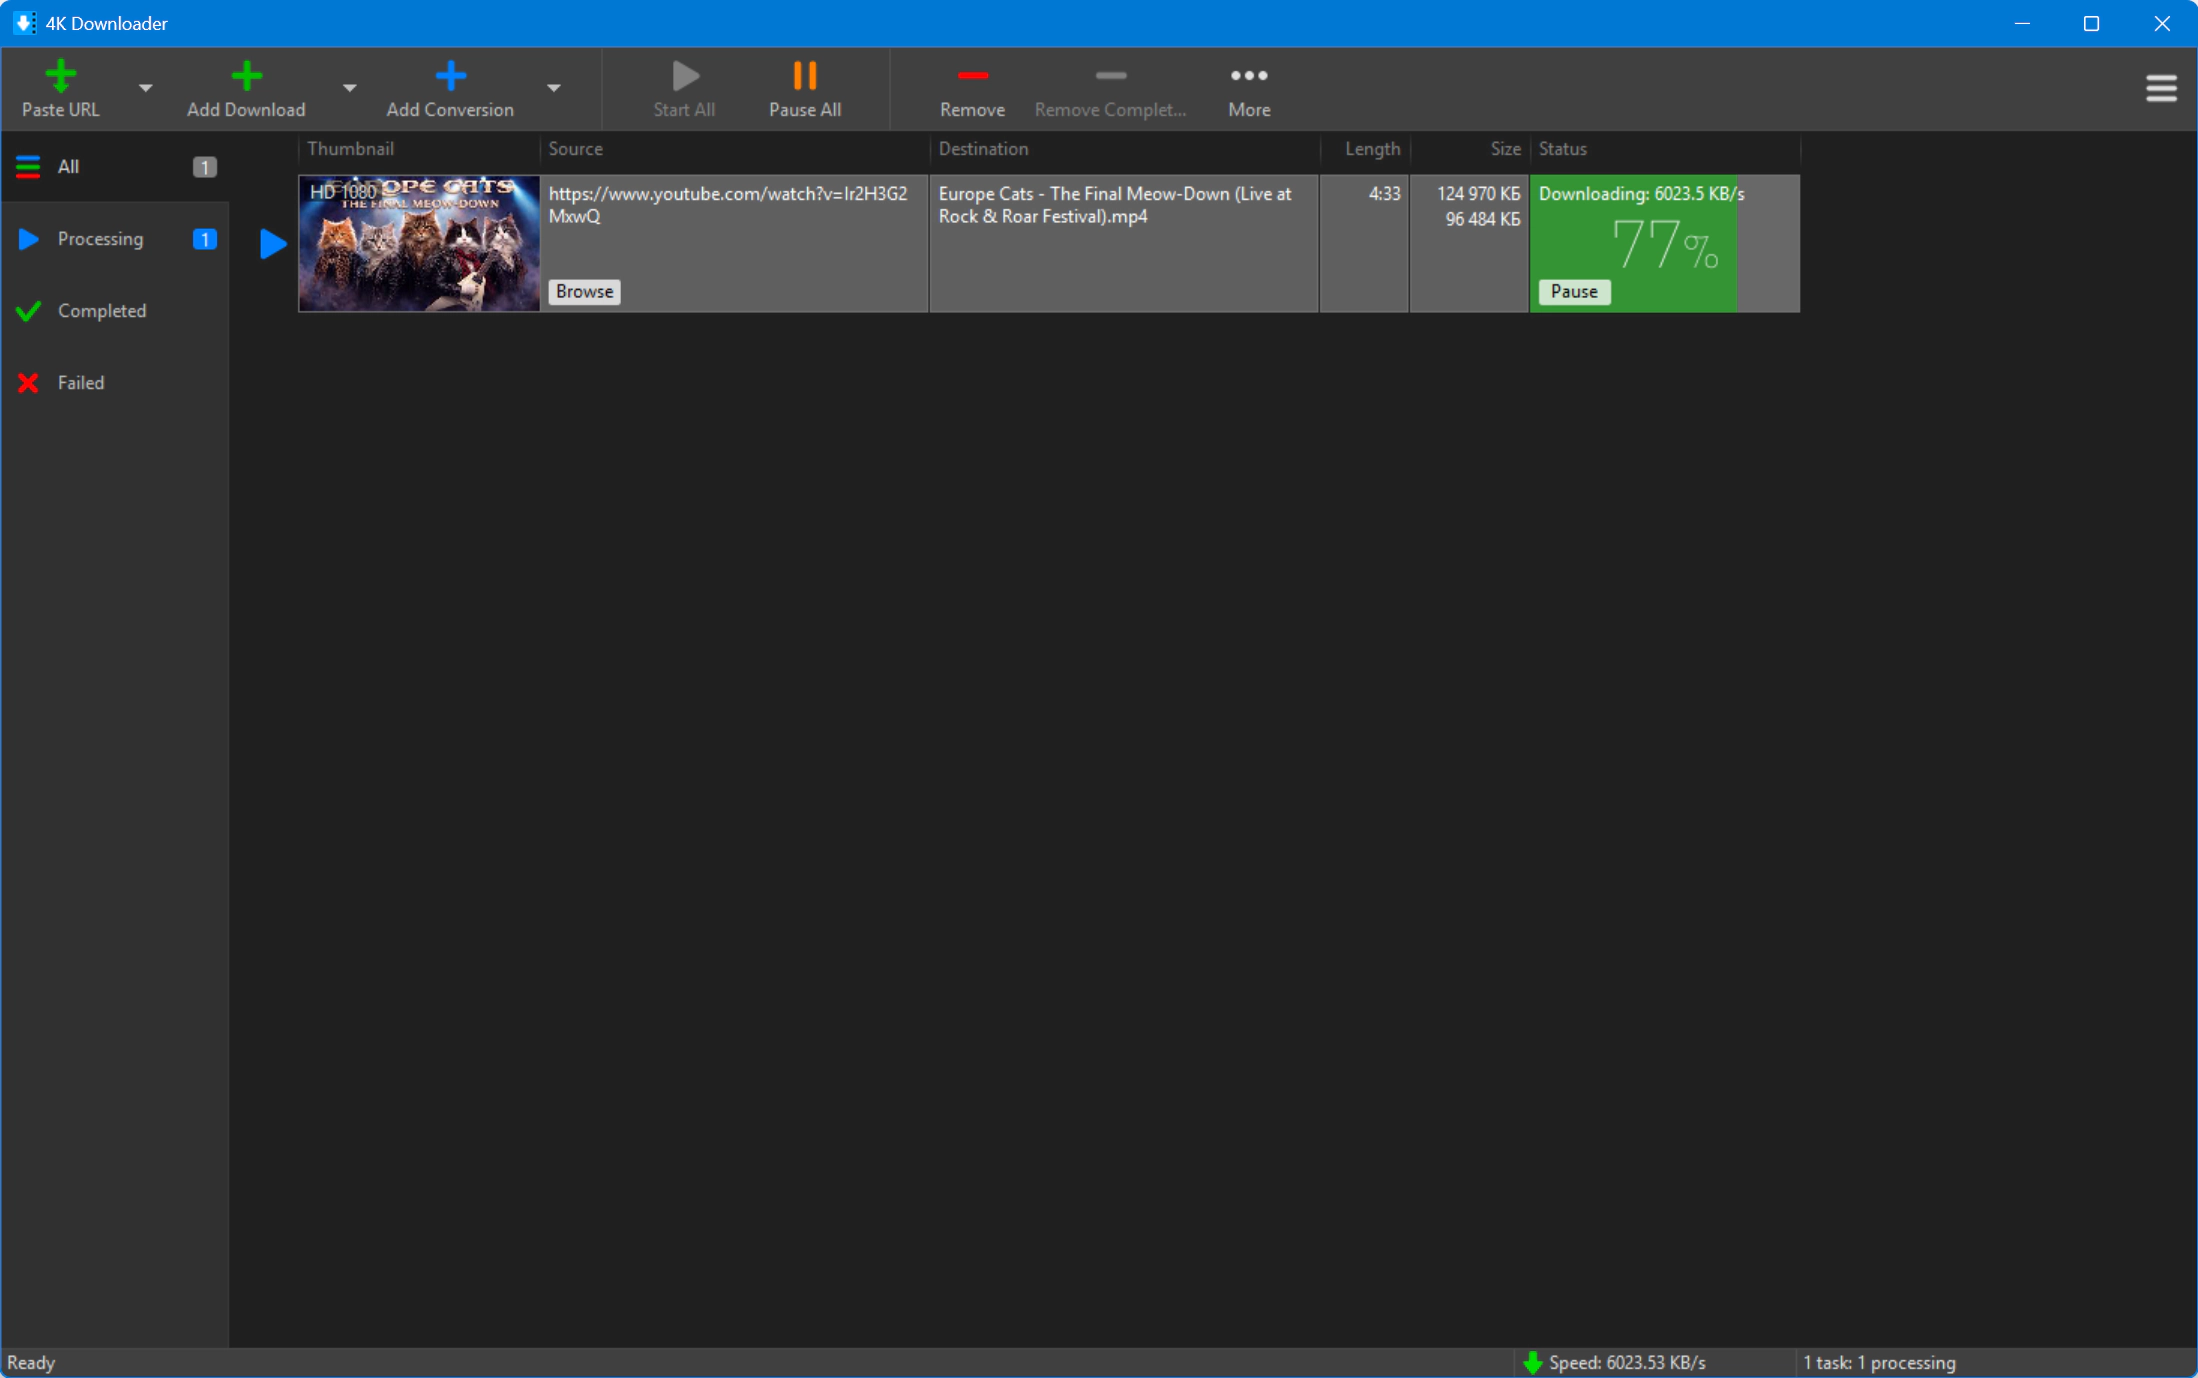Click the 4:33 length value
The height and width of the screenshot is (1378, 2198).
(x=1384, y=193)
